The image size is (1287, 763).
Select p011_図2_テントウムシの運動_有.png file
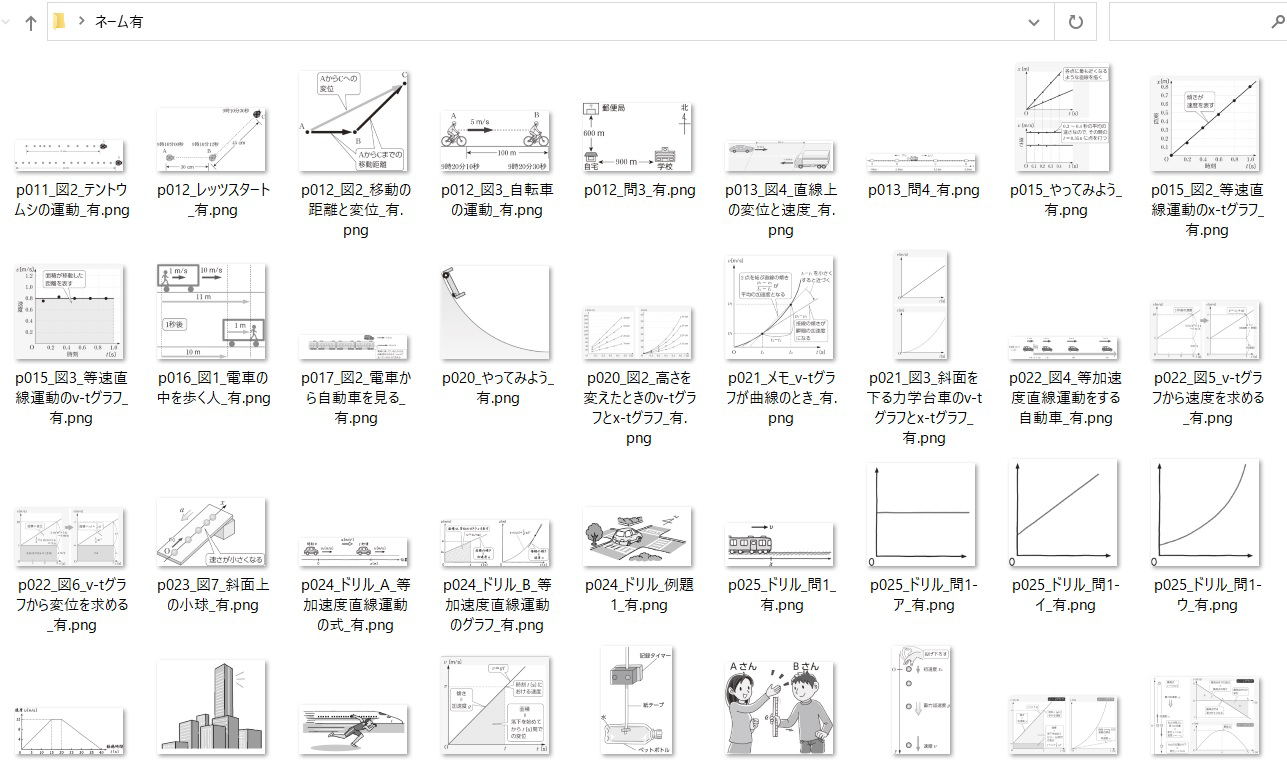pos(72,179)
